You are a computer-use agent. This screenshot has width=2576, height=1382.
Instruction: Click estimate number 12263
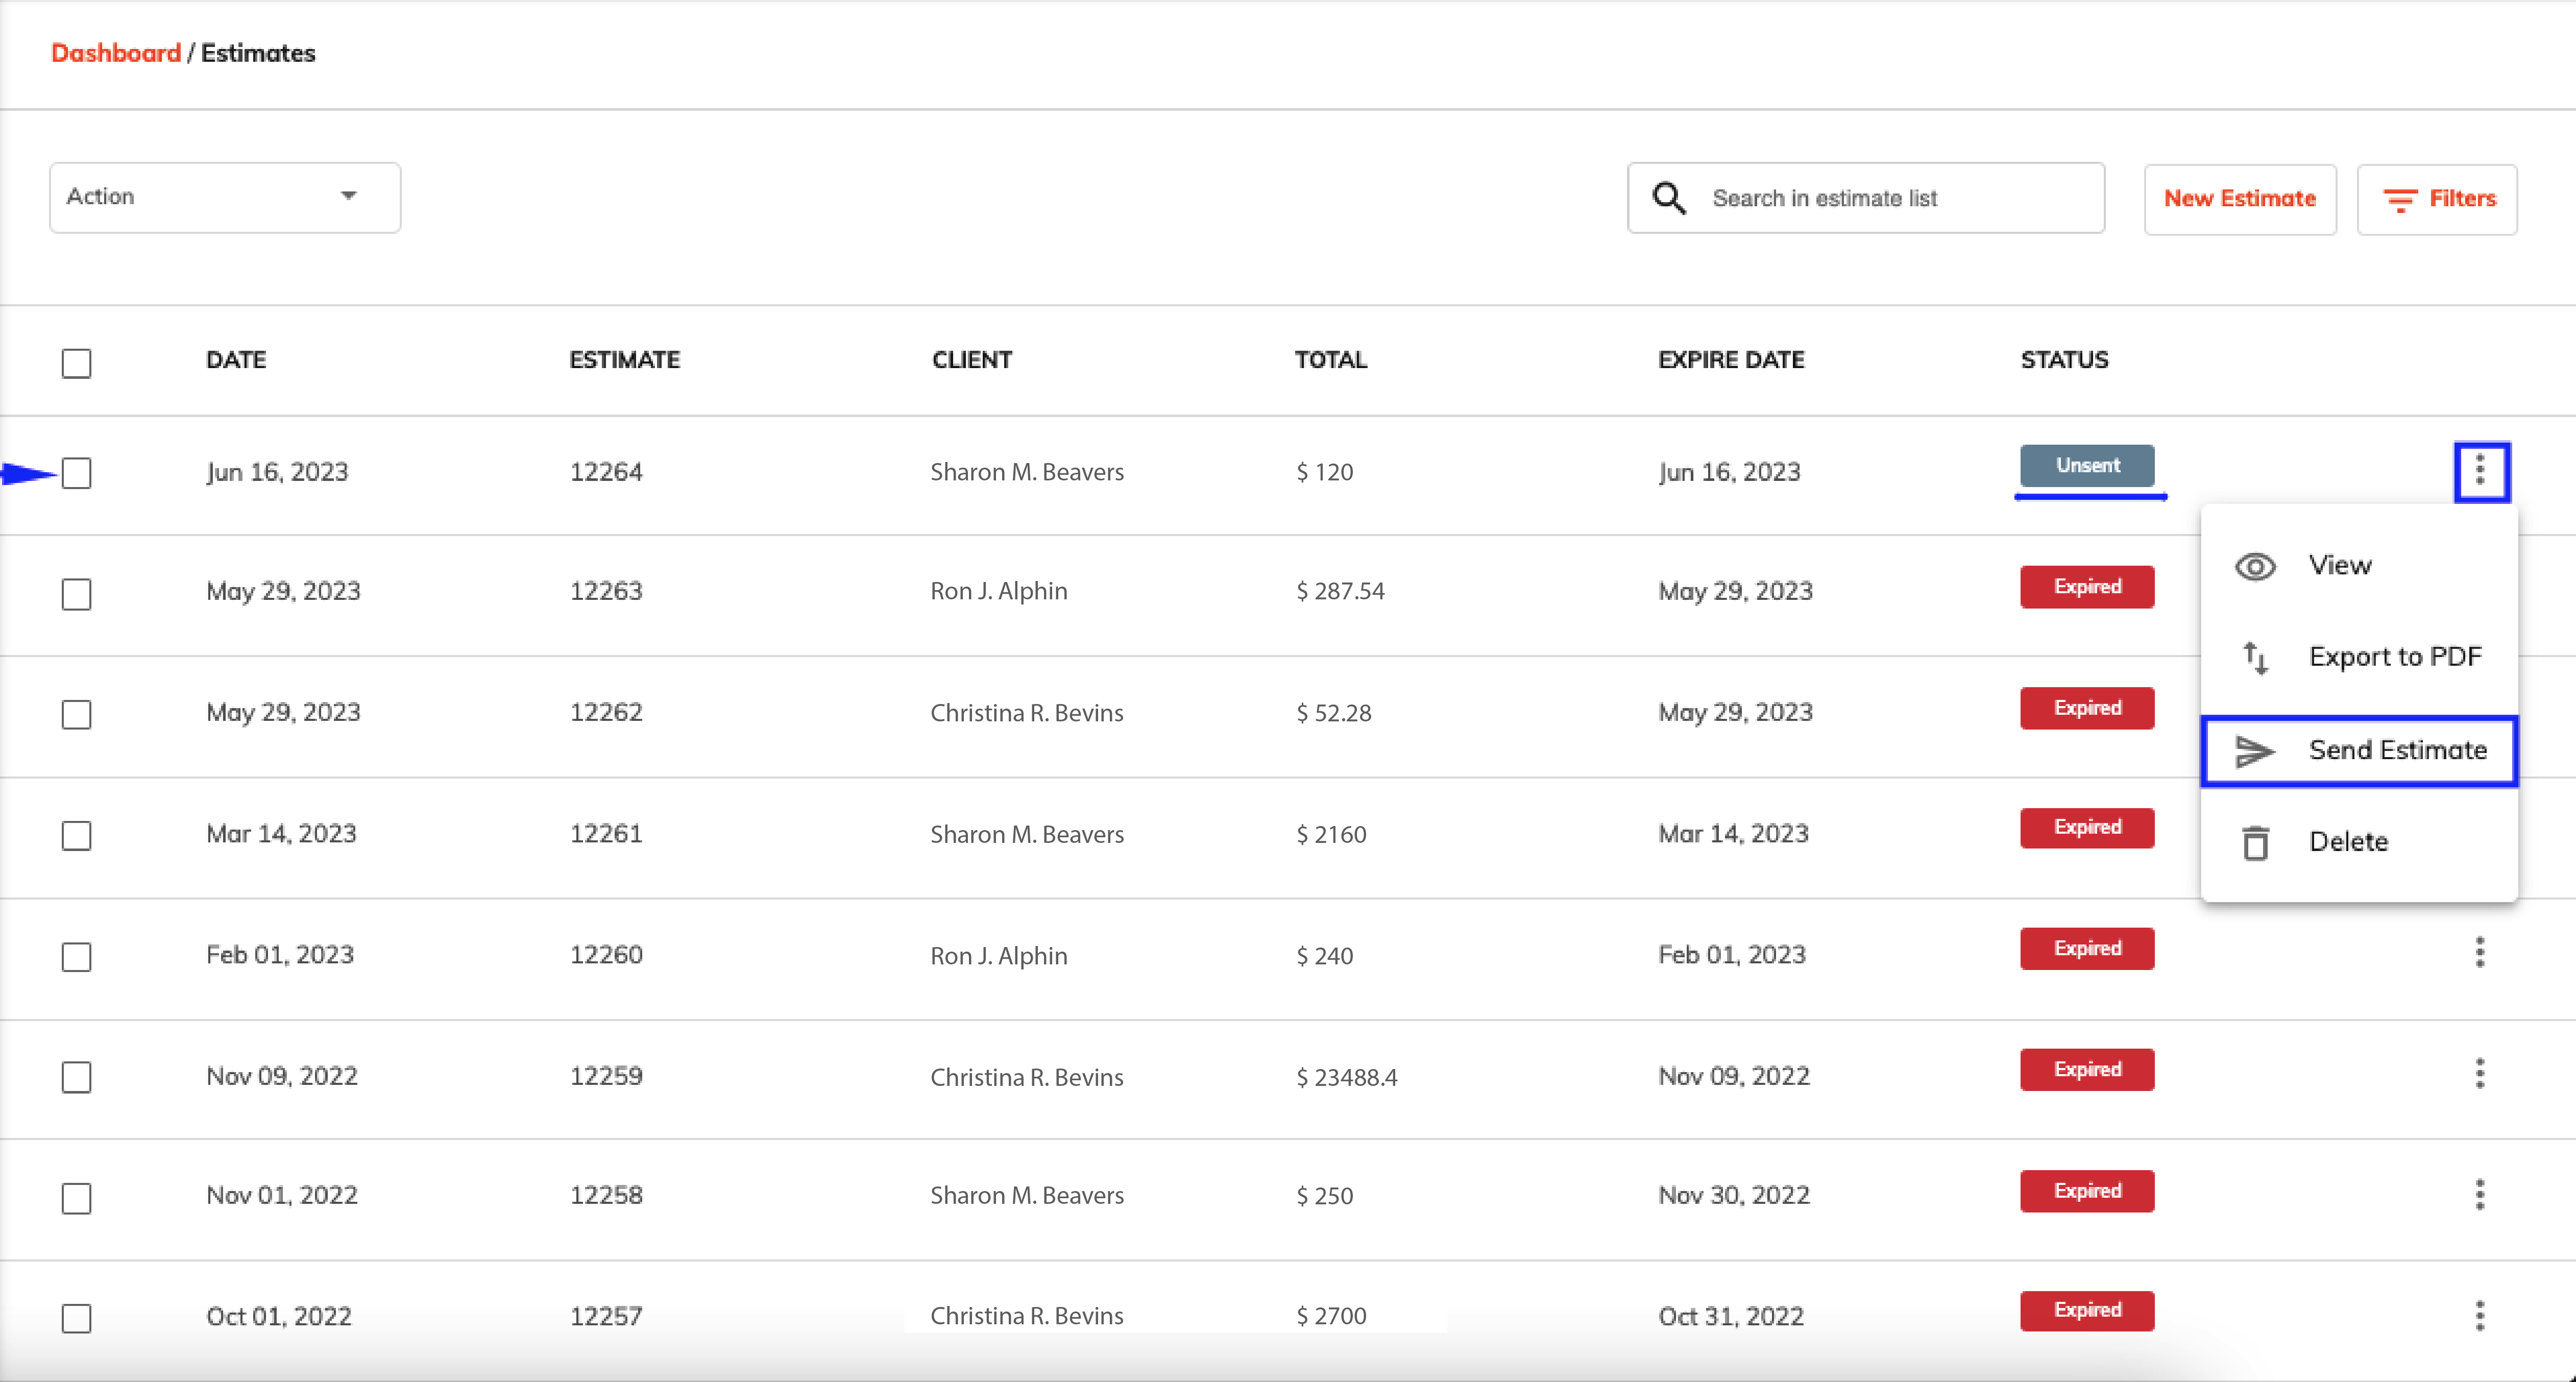(x=606, y=591)
